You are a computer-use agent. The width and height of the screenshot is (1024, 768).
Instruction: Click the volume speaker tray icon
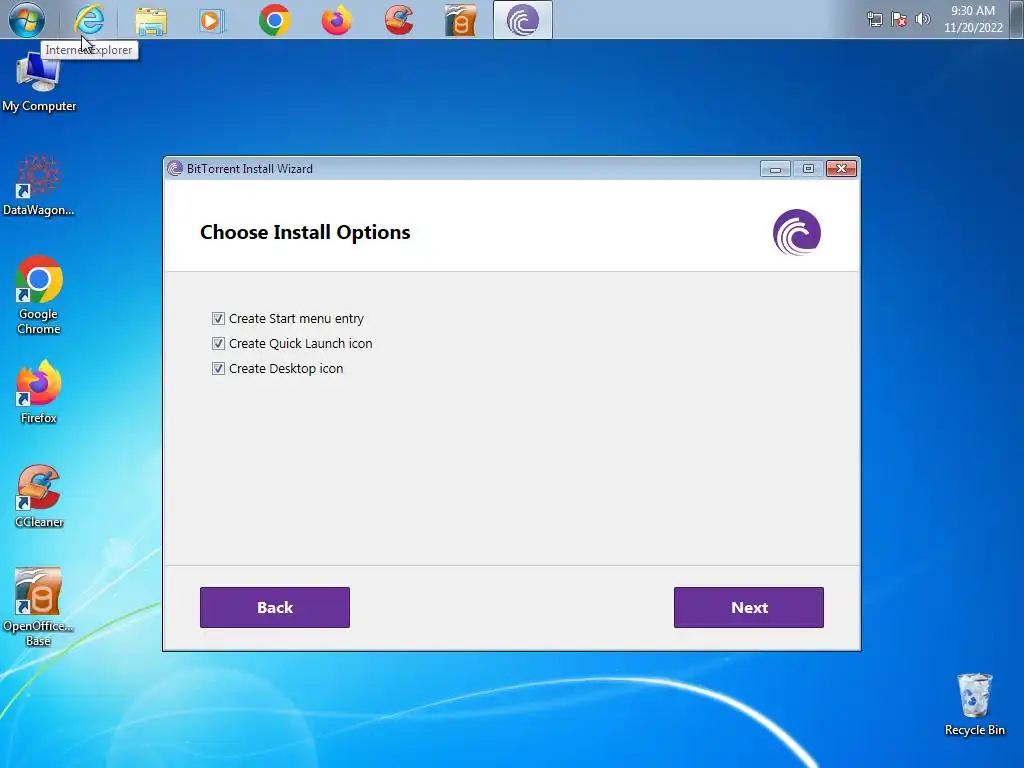[x=923, y=20]
